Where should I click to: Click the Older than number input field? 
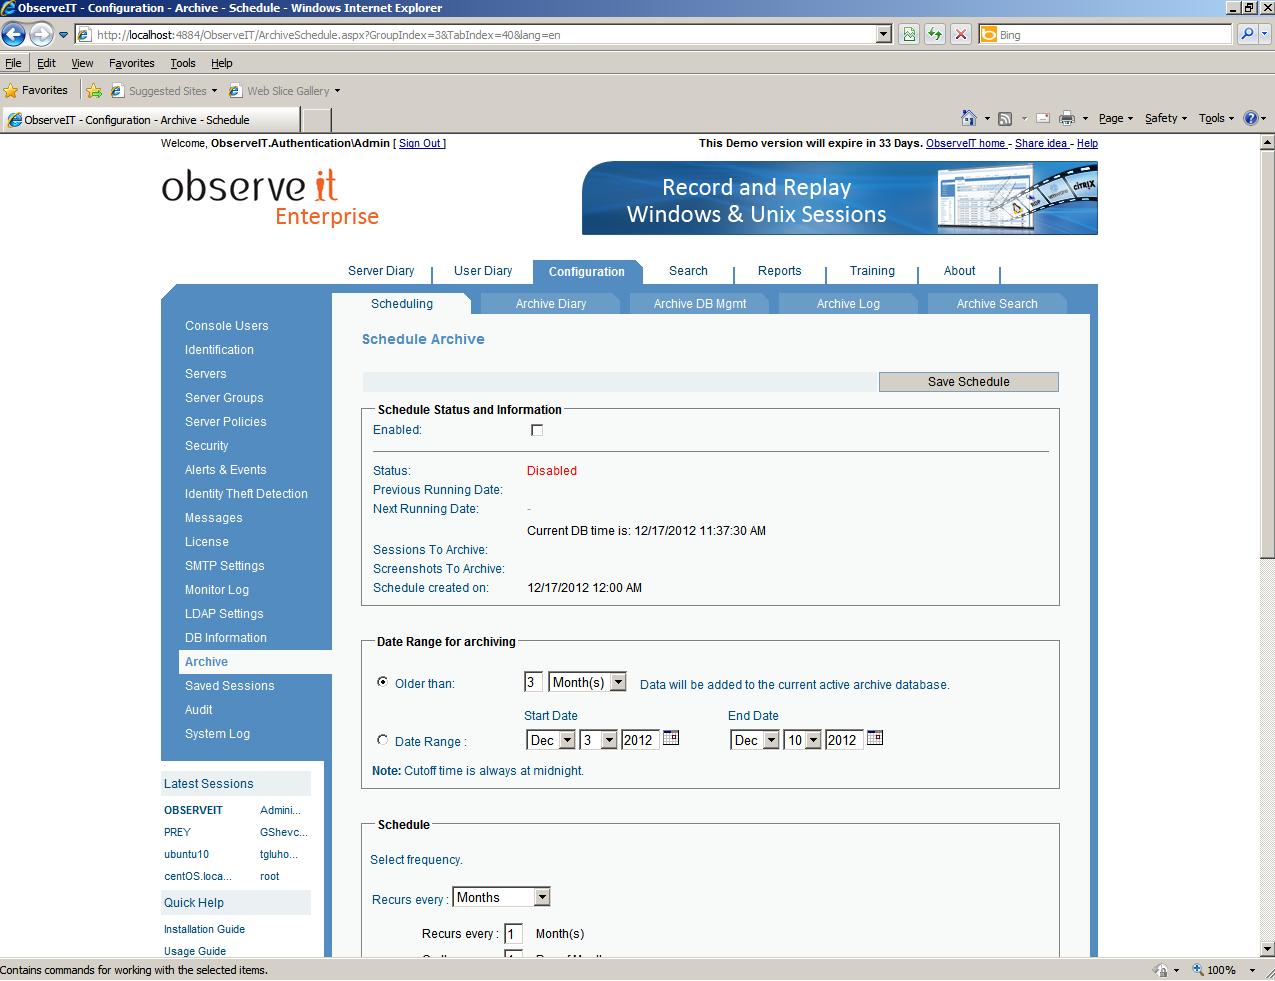[533, 682]
